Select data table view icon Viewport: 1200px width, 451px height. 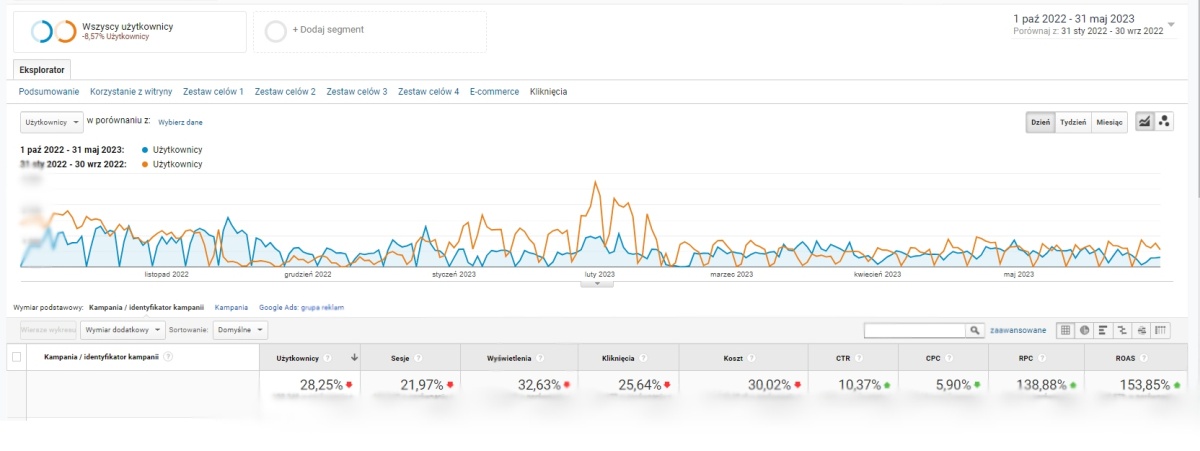coord(1066,330)
